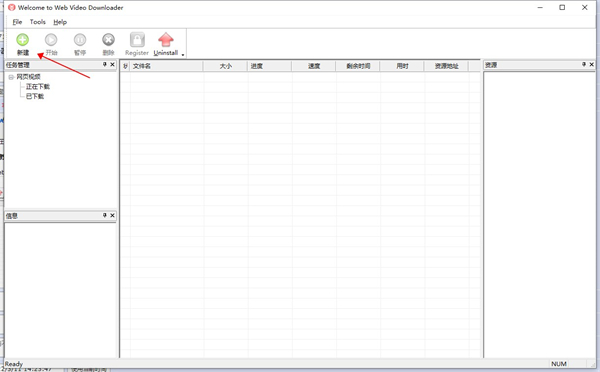
Task: Click the resize grip in status bar corner
Action: 593,365
